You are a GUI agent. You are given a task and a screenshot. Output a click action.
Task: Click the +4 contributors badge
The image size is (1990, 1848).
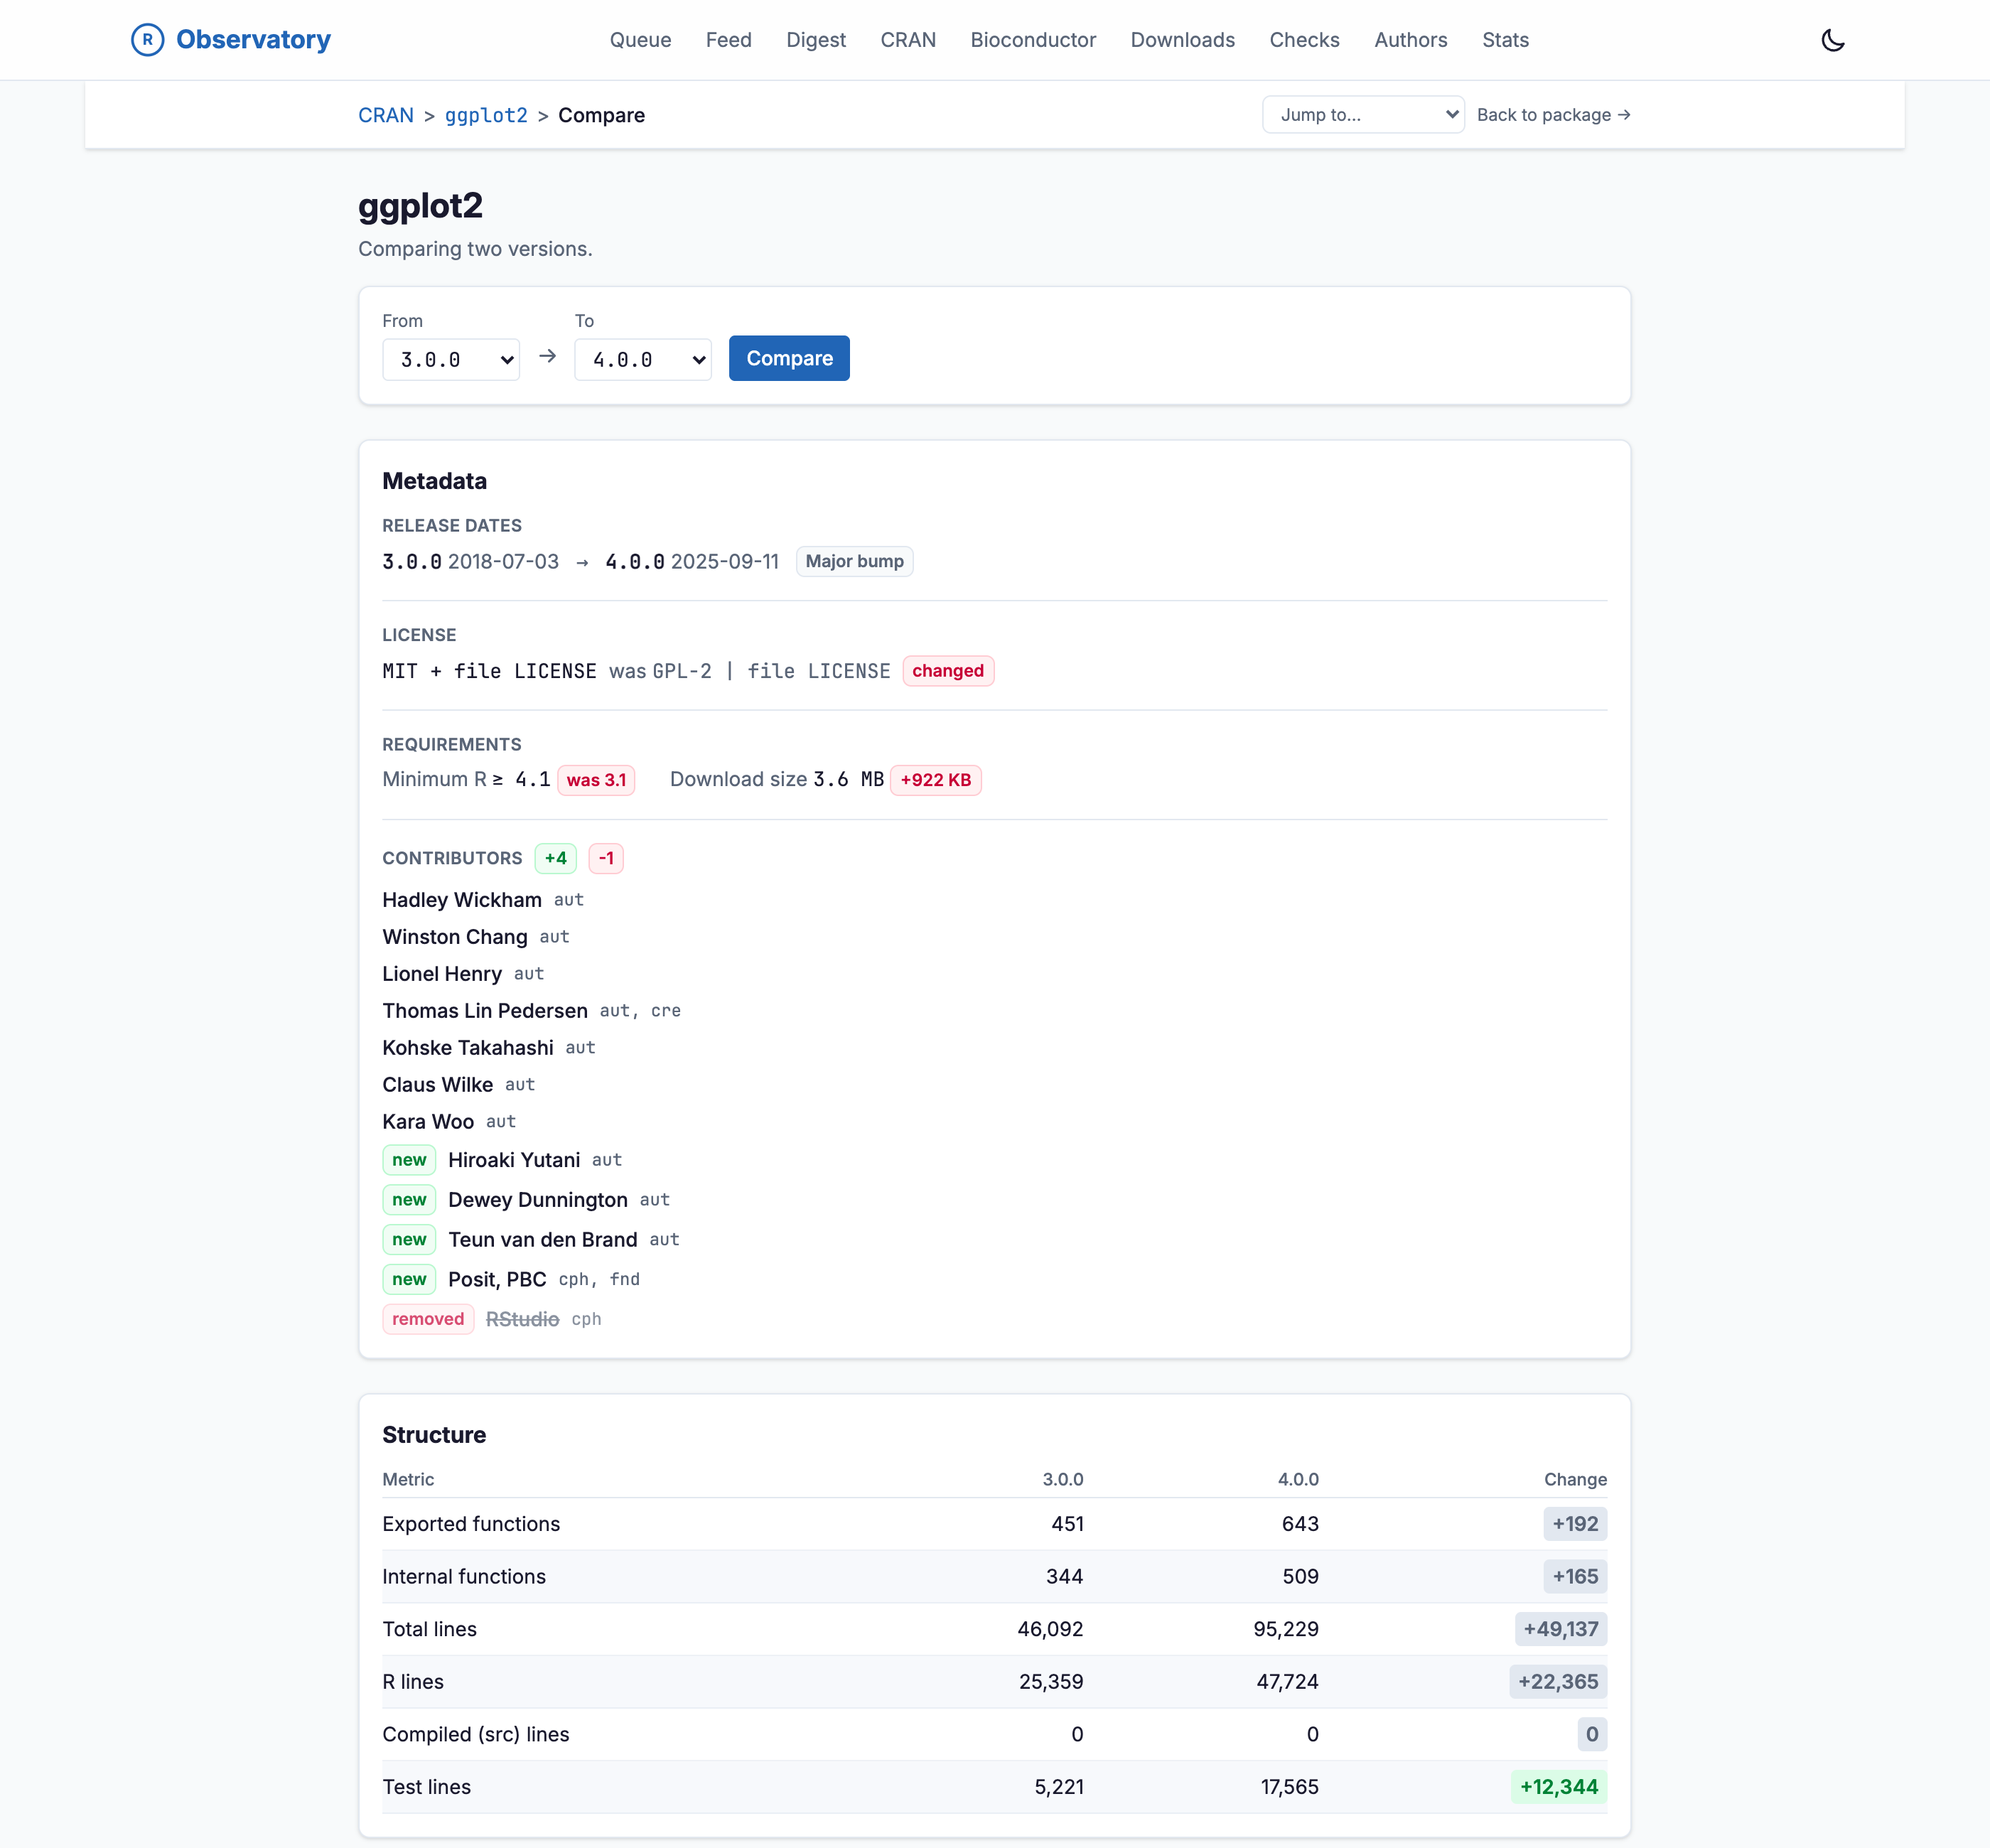[x=555, y=858]
